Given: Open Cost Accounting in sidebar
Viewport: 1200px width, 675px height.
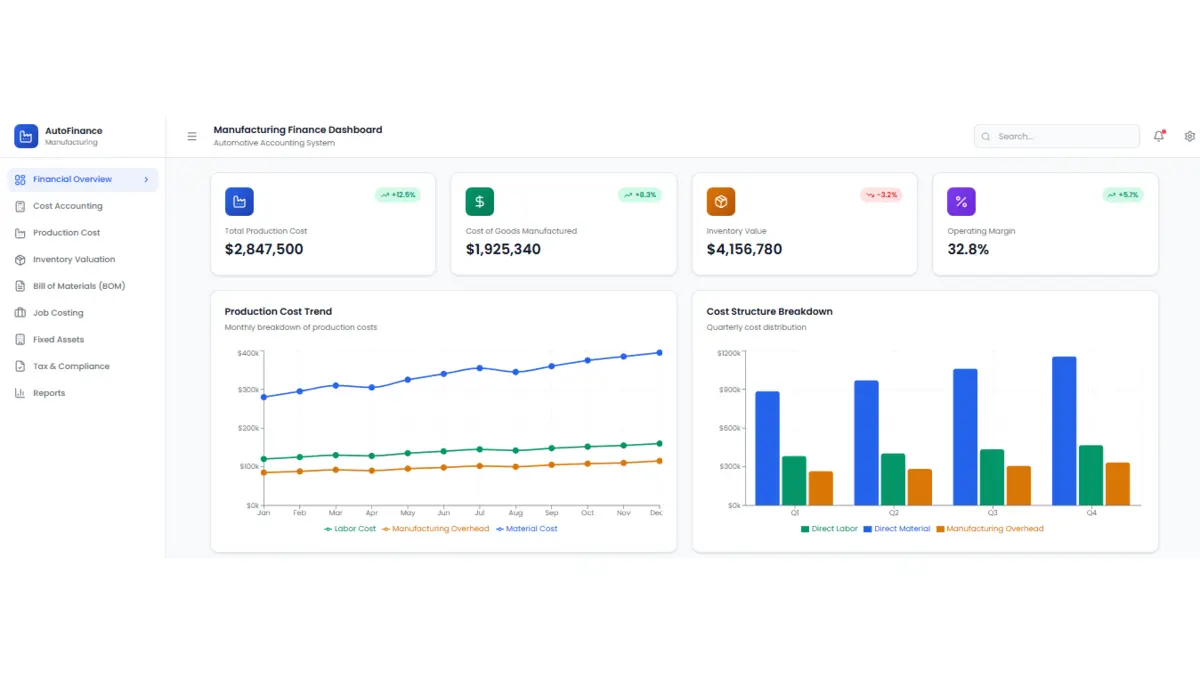Looking at the screenshot, I should tap(67, 206).
